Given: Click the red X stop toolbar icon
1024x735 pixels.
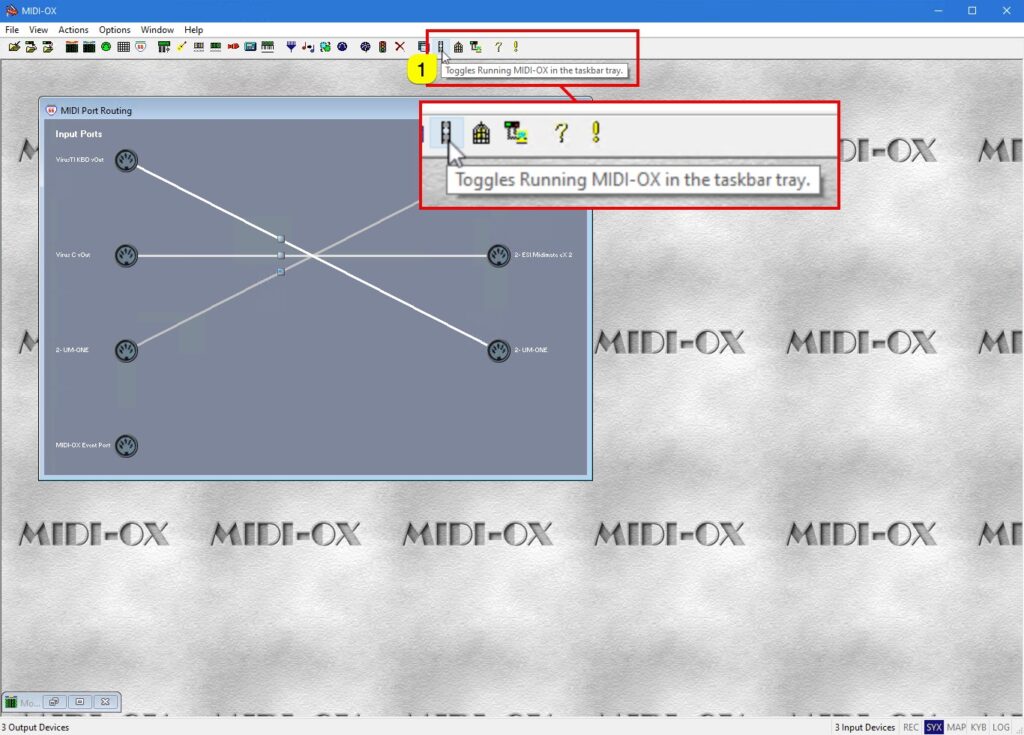Looking at the screenshot, I should tap(400, 46).
